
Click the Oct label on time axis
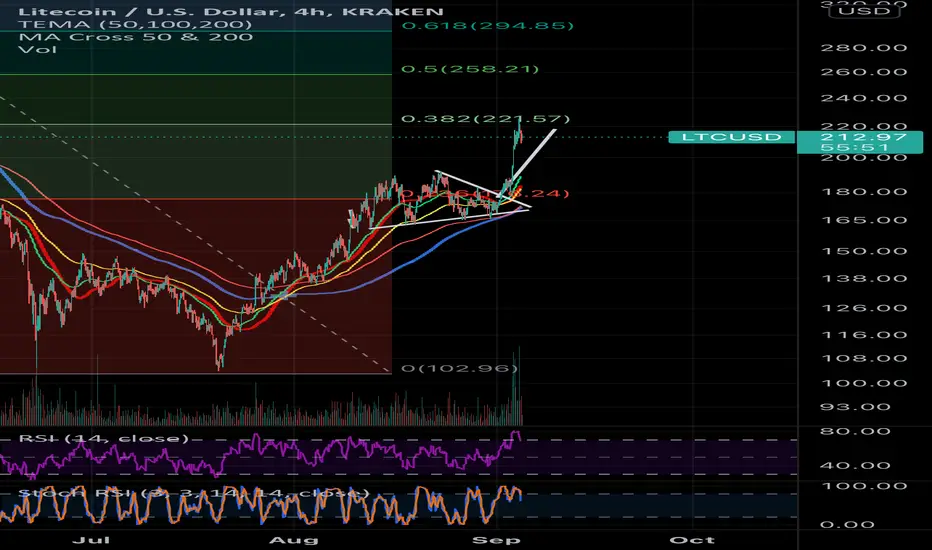click(x=692, y=540)
